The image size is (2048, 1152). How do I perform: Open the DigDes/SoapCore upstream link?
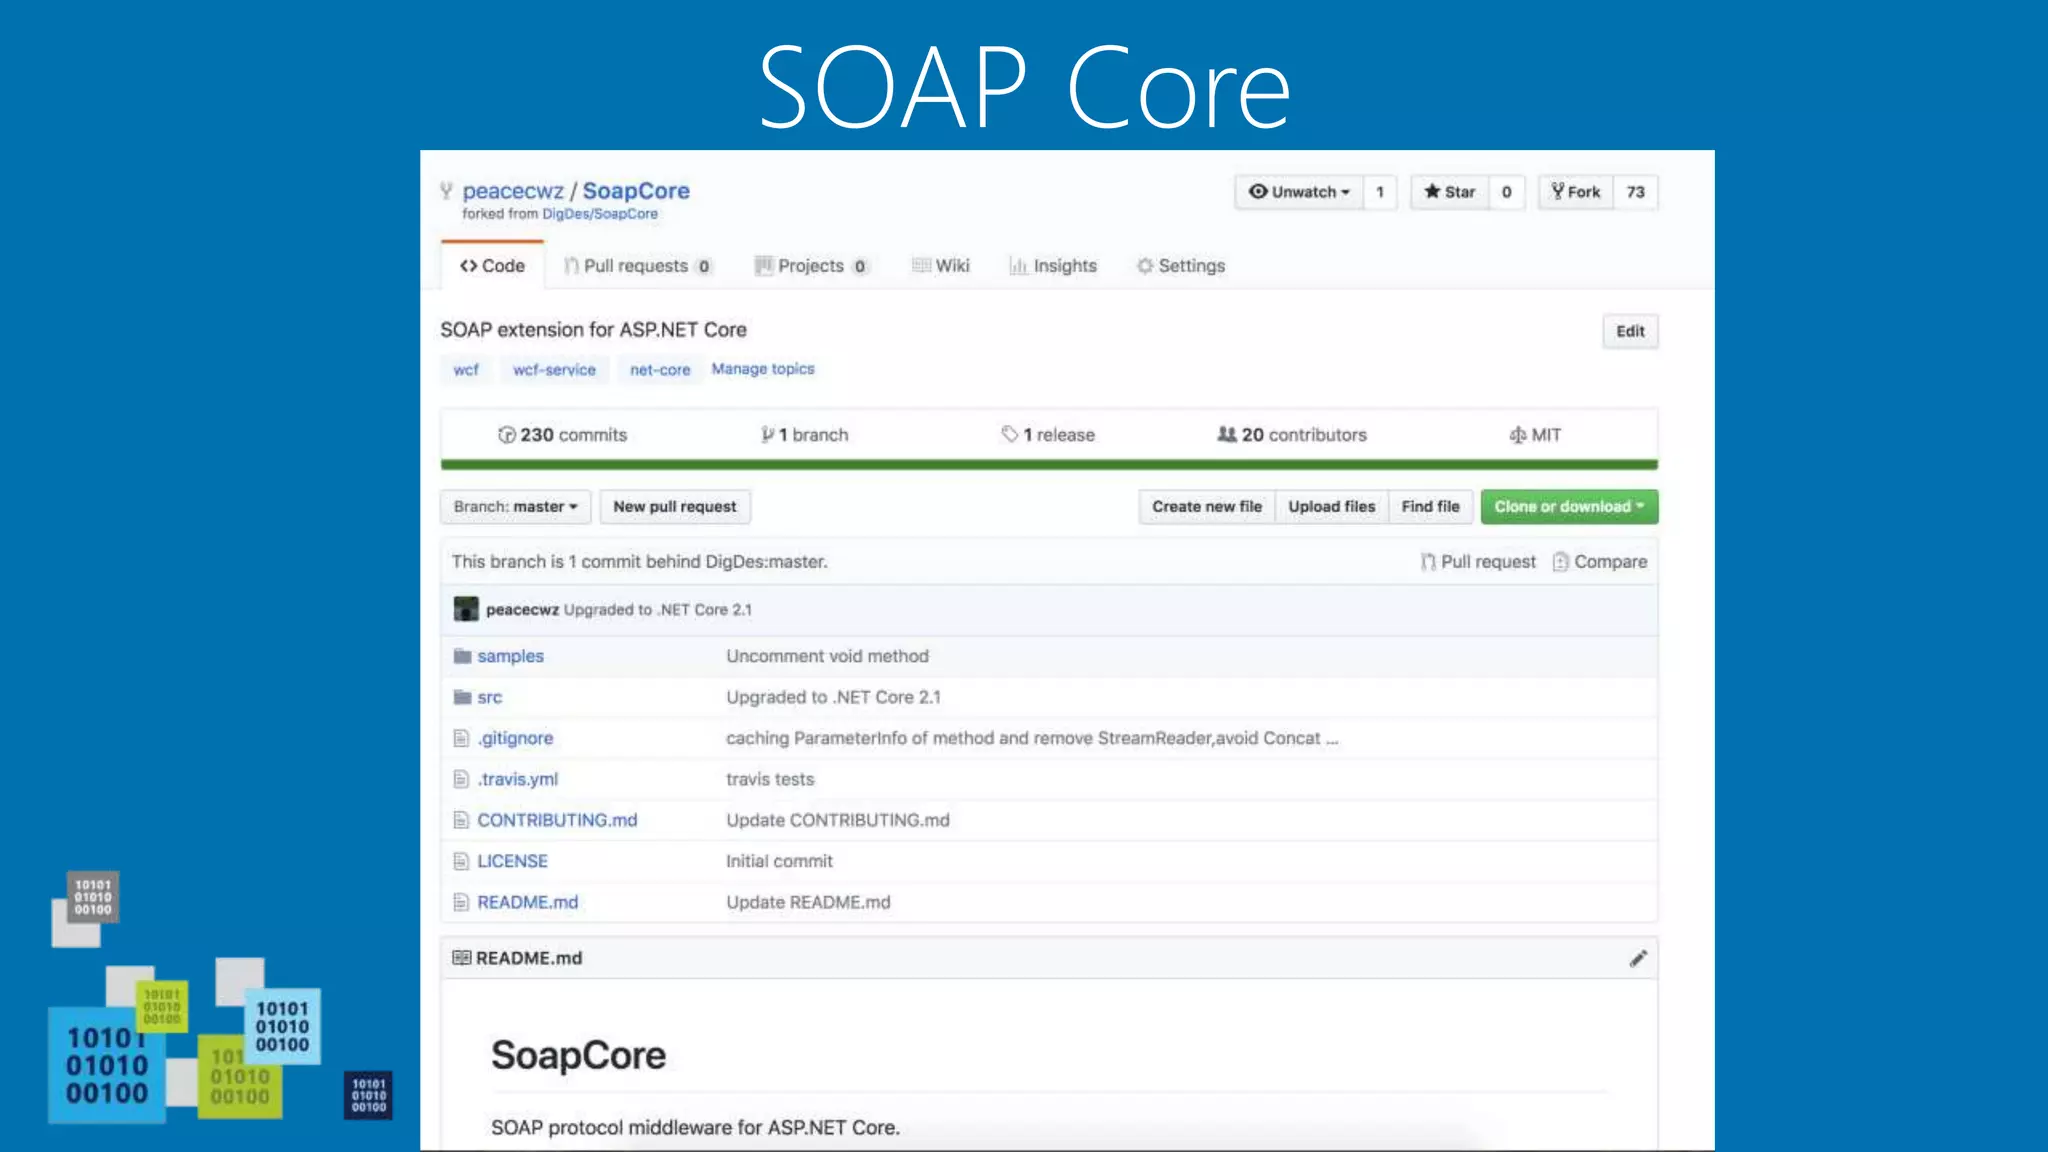pyautogui.click(x=600, y=214)
